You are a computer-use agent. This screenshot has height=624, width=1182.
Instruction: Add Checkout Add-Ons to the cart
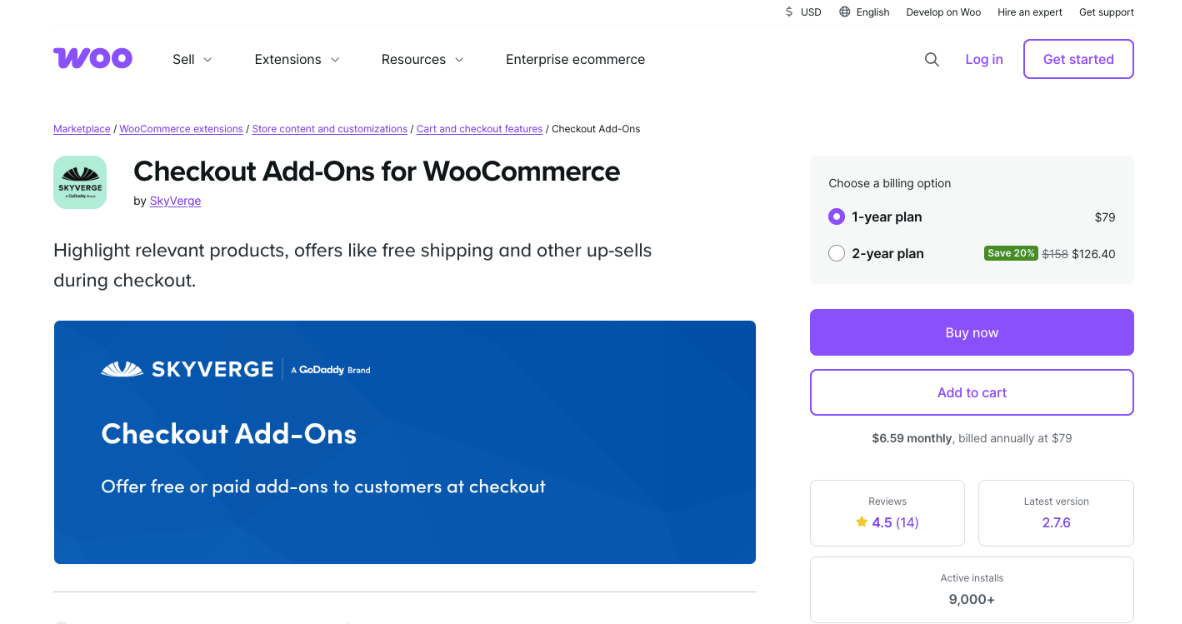(x=971, y=392)
